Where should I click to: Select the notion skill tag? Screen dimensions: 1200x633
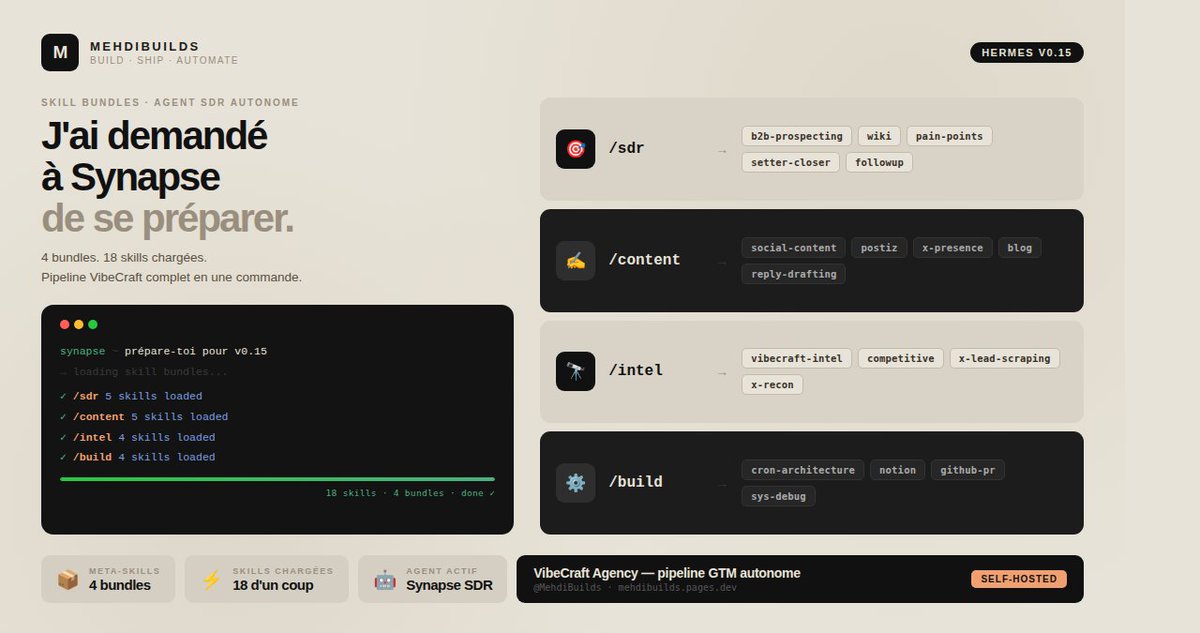click(897, 470)
